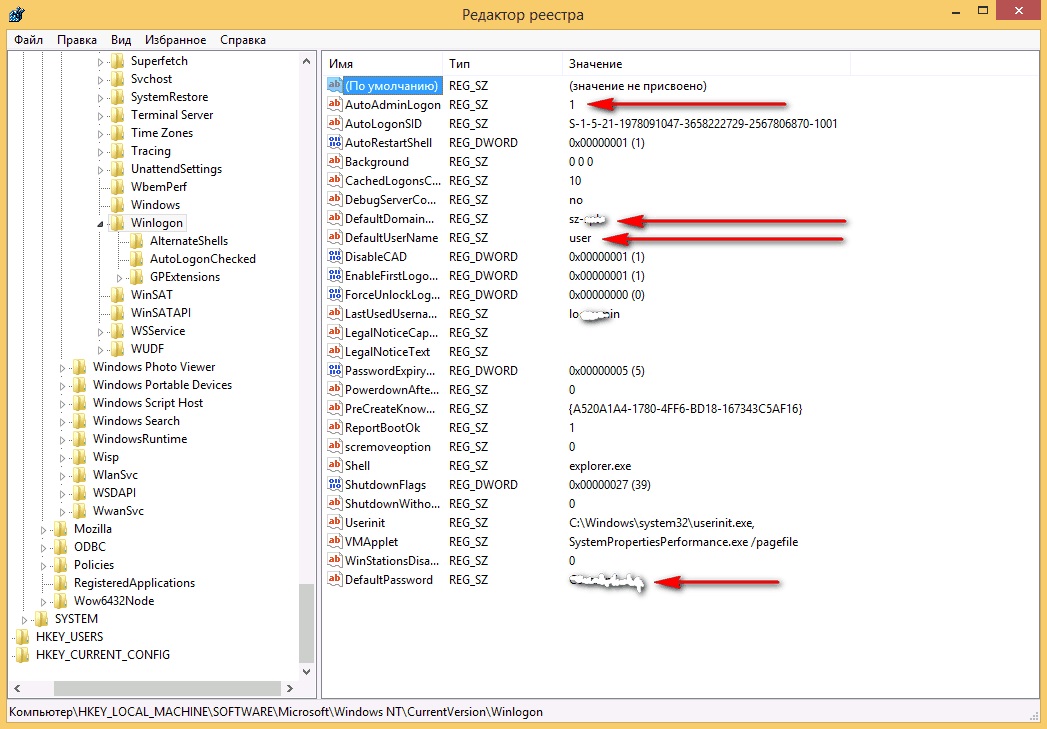This screenshot has height=729, width=1047.
Task: Select the Background string value icon
Action: pyautogui.click(x=335, y=162)
